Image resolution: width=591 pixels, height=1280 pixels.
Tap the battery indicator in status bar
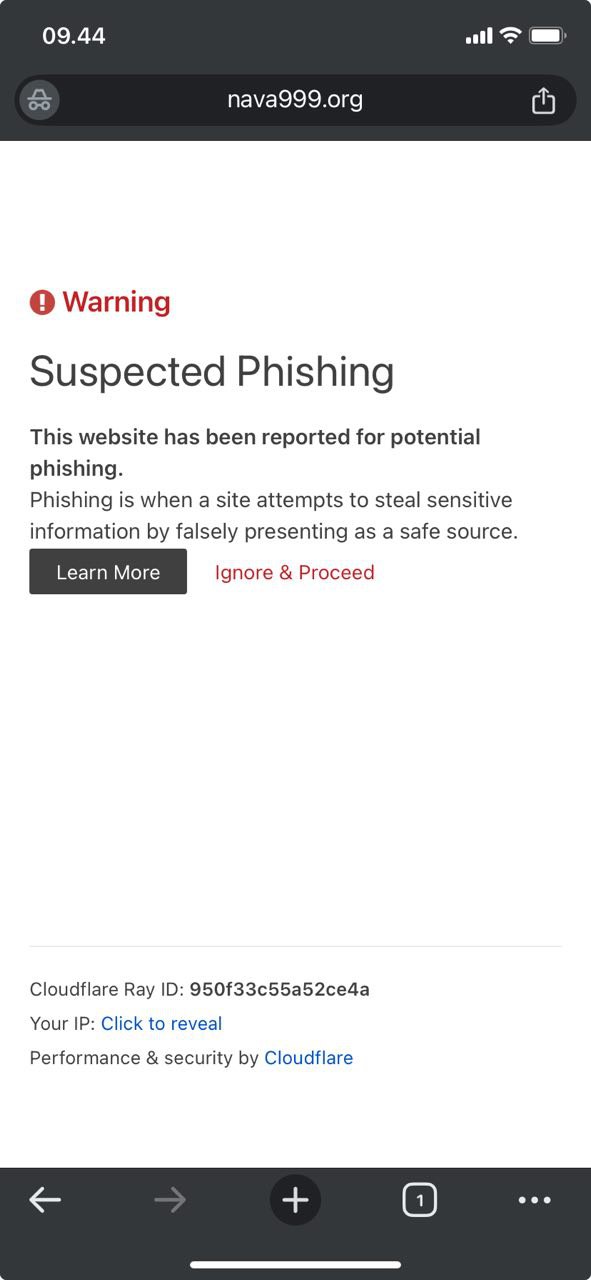point(547,36)
